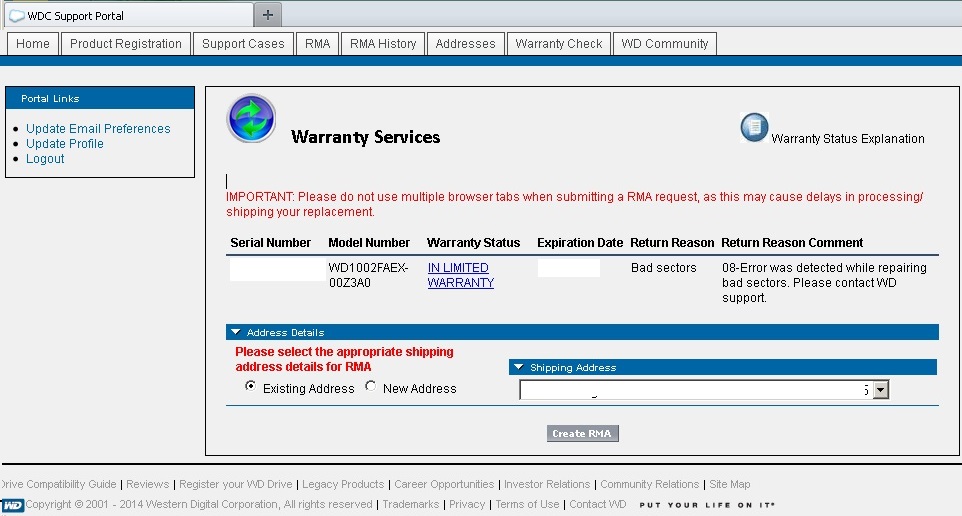
Task: Open the Investor Relations footer link
Action: pos(547,484)
